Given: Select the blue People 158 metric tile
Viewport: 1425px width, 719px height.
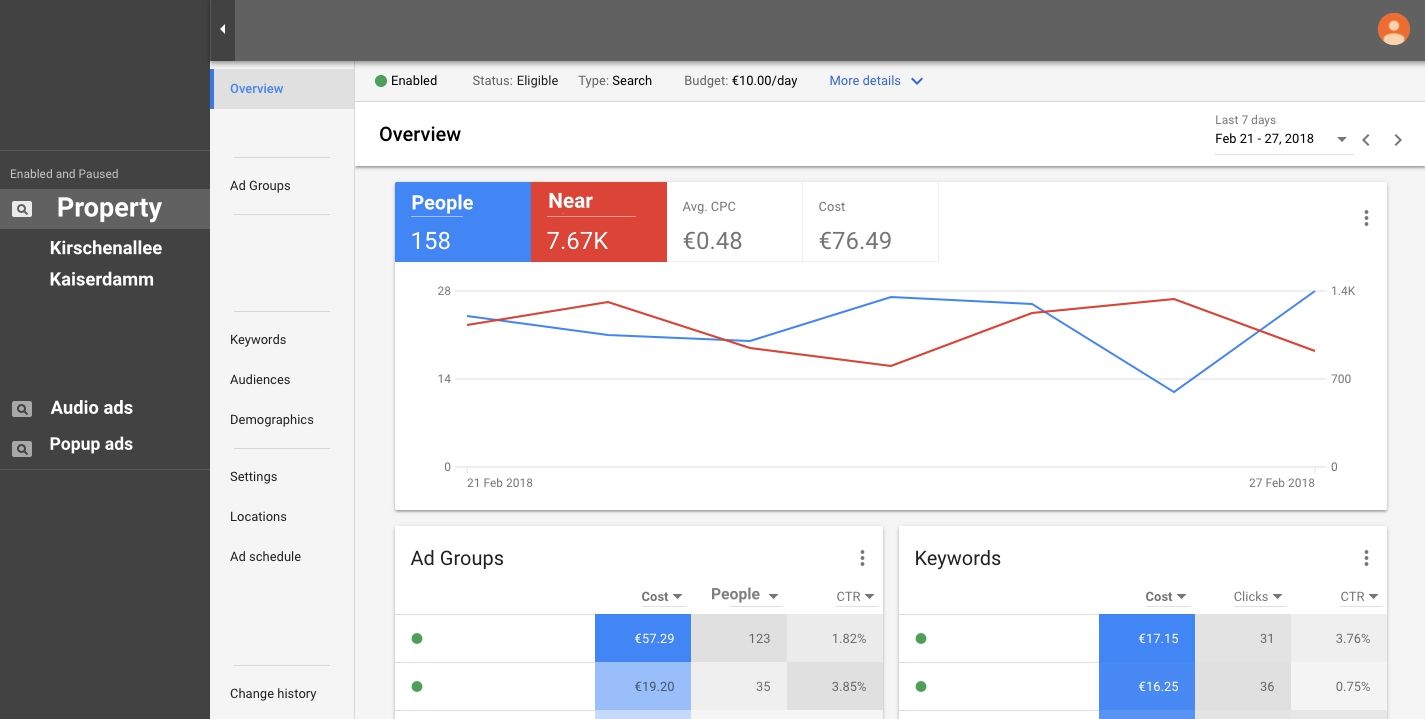Looking at the screenshot, I should [x=463, y=222].
